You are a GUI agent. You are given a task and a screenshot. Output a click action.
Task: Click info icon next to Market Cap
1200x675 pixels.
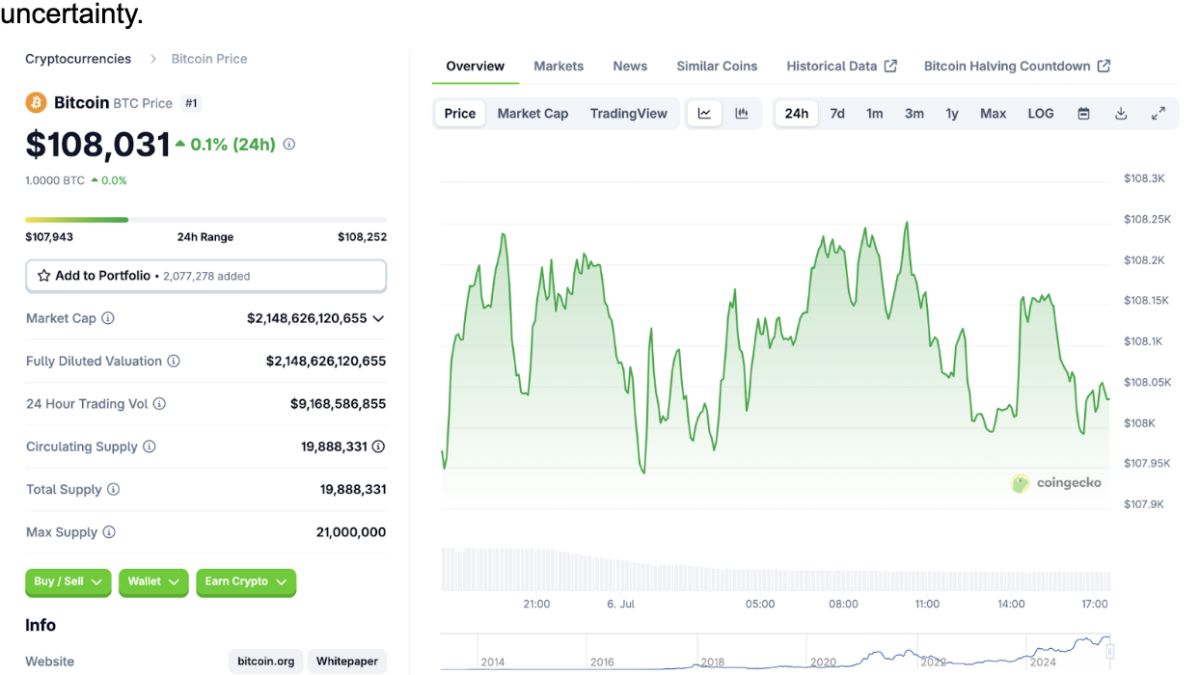pos(108,318)
